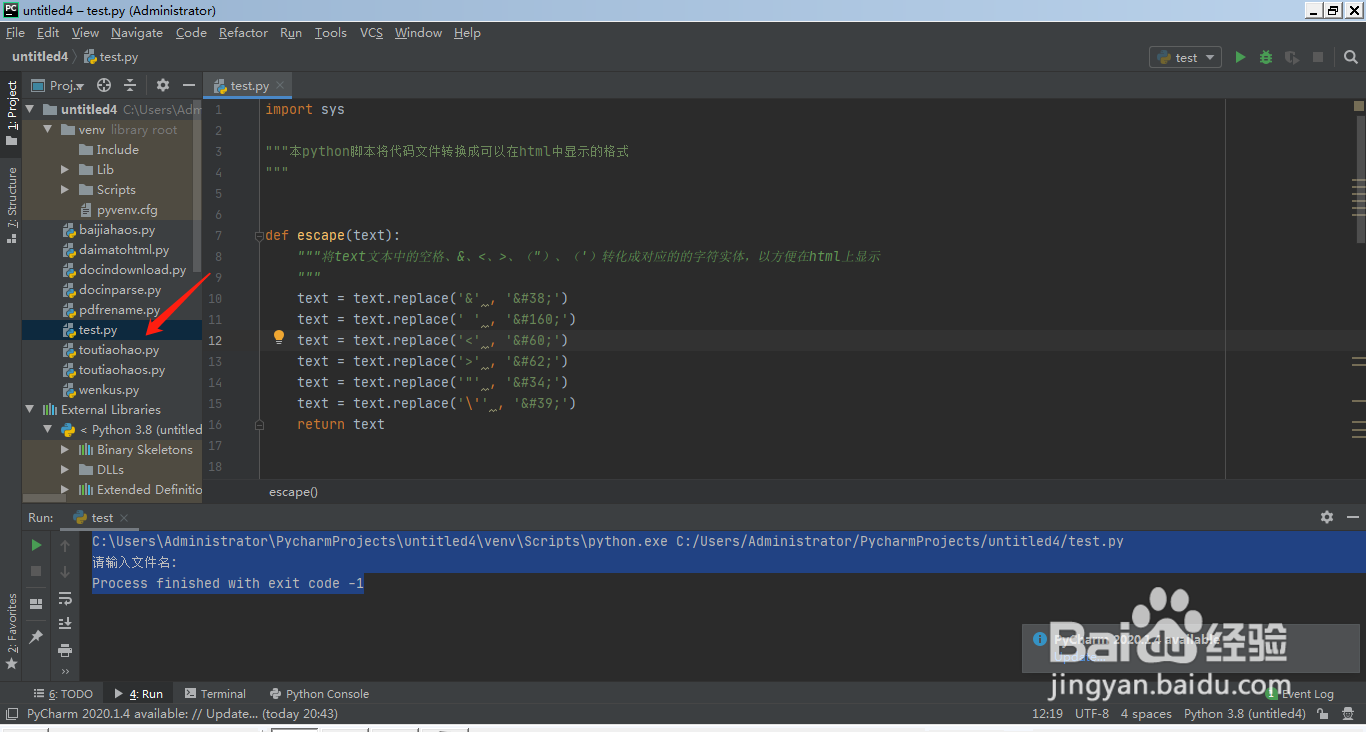
Task: Fold the escape function at line 7 gutter
Action: (x=259, y=236)
